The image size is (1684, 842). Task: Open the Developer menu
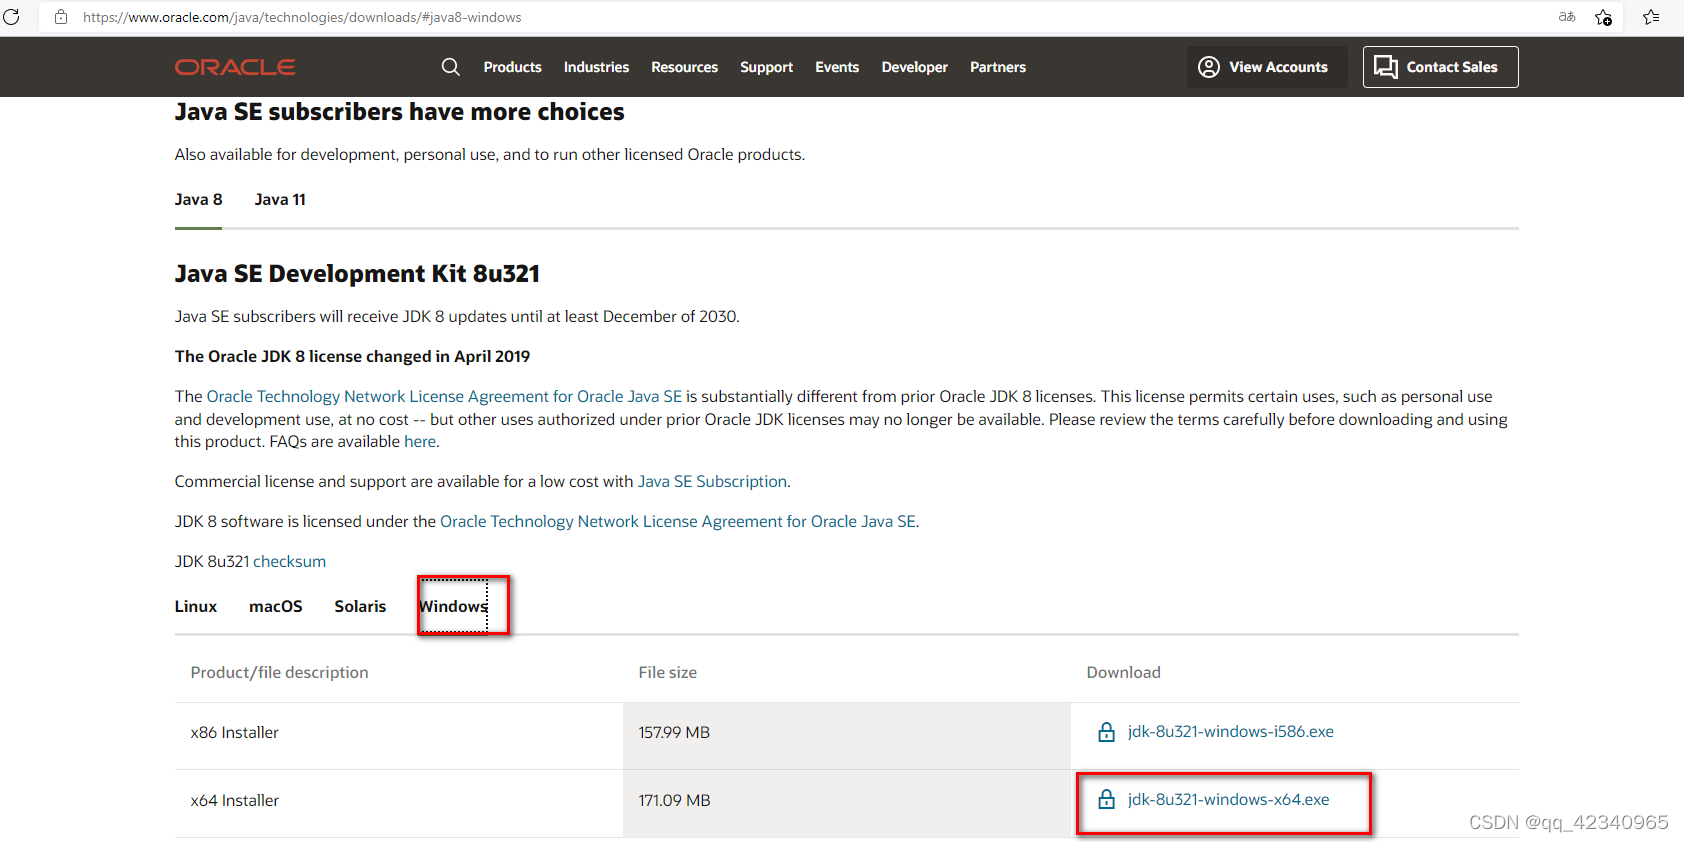(914, 67)
